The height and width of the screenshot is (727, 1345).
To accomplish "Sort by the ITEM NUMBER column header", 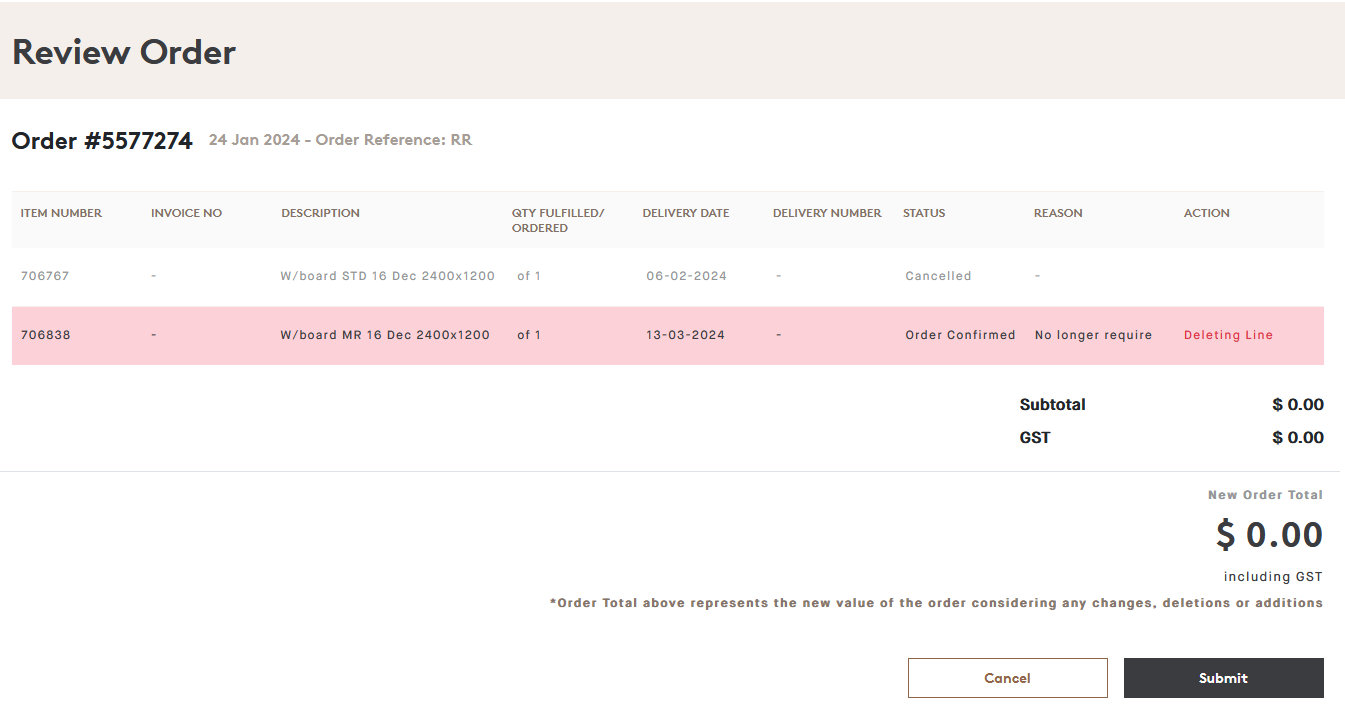I will (60, 212).
